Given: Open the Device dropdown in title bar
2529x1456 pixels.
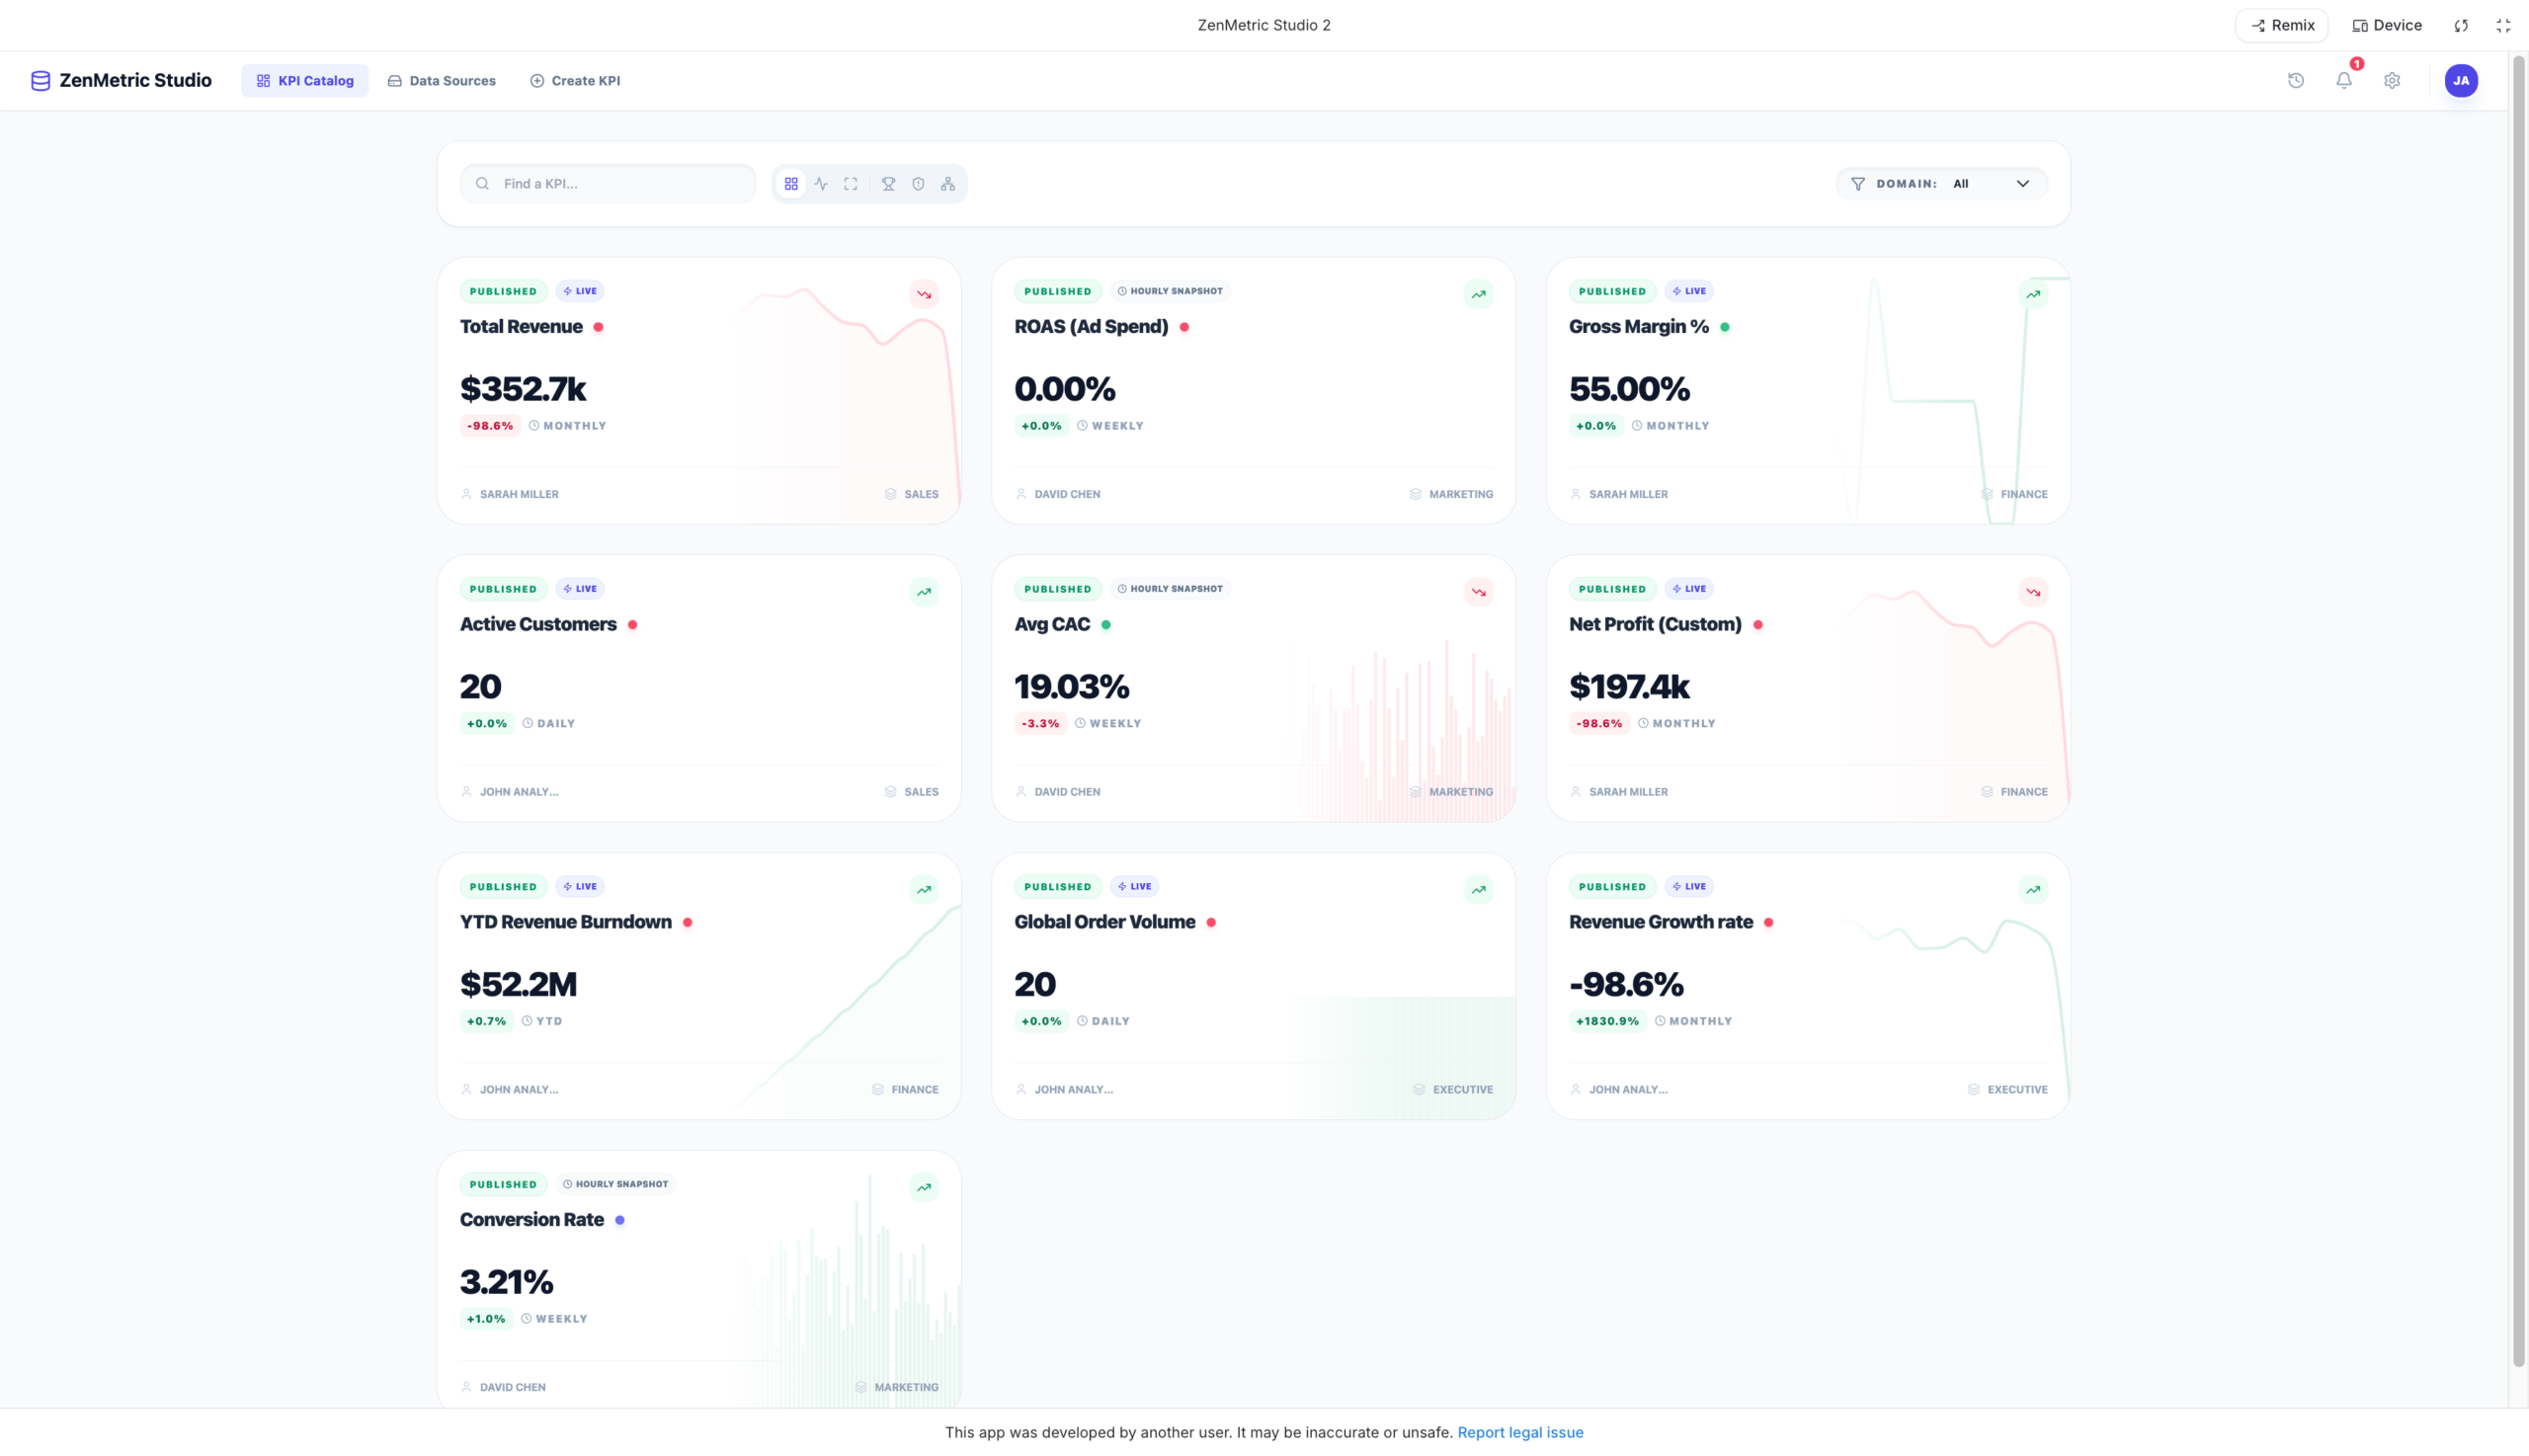Looking at the screenshot, I should 2386,25.
